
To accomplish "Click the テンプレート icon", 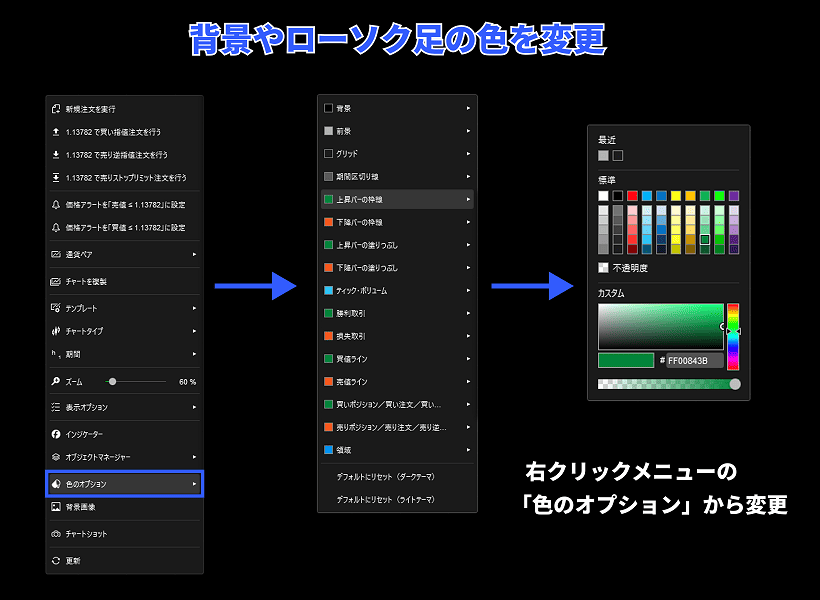I will [55, 308].
